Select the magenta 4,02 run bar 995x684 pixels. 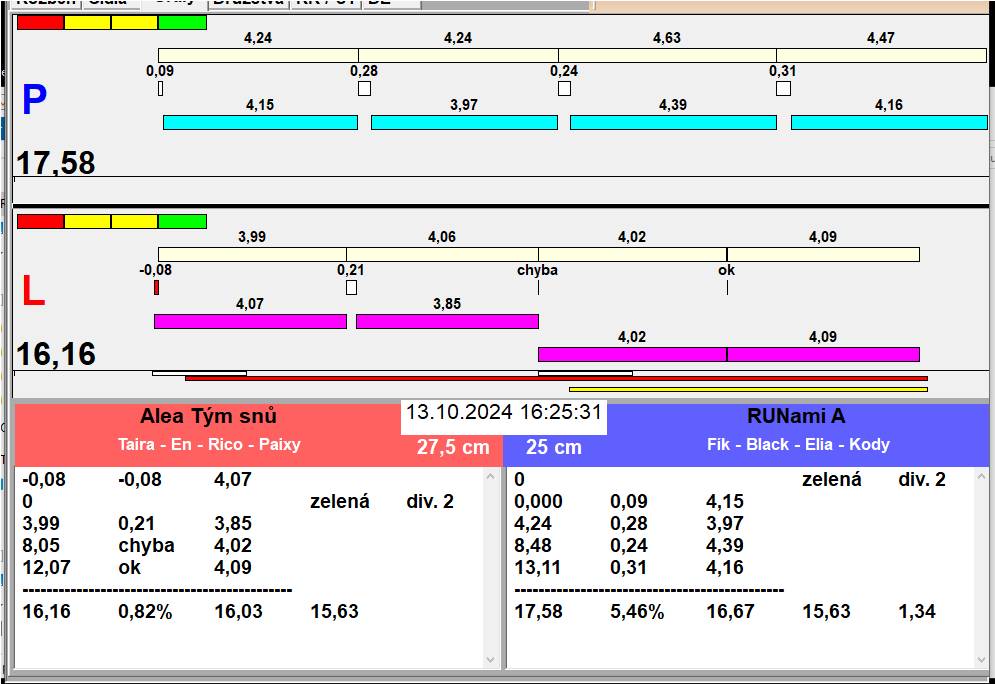pos(632,354)
